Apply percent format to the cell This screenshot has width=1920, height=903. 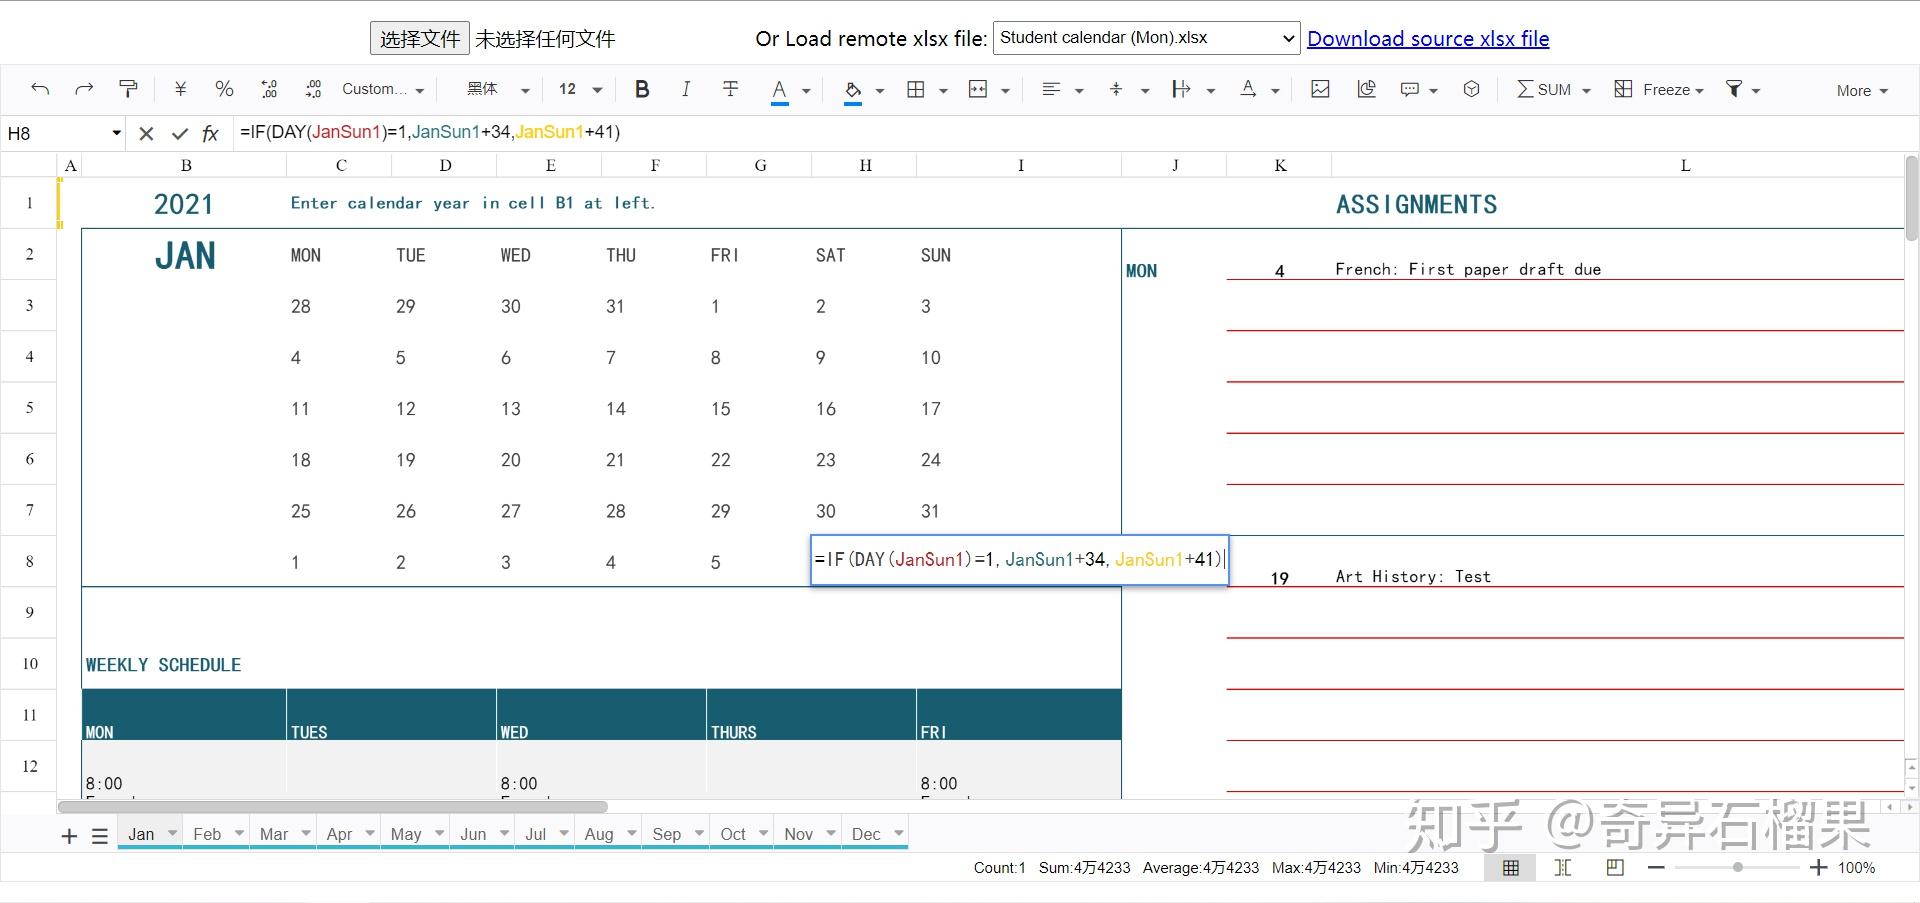pos(224,89)
